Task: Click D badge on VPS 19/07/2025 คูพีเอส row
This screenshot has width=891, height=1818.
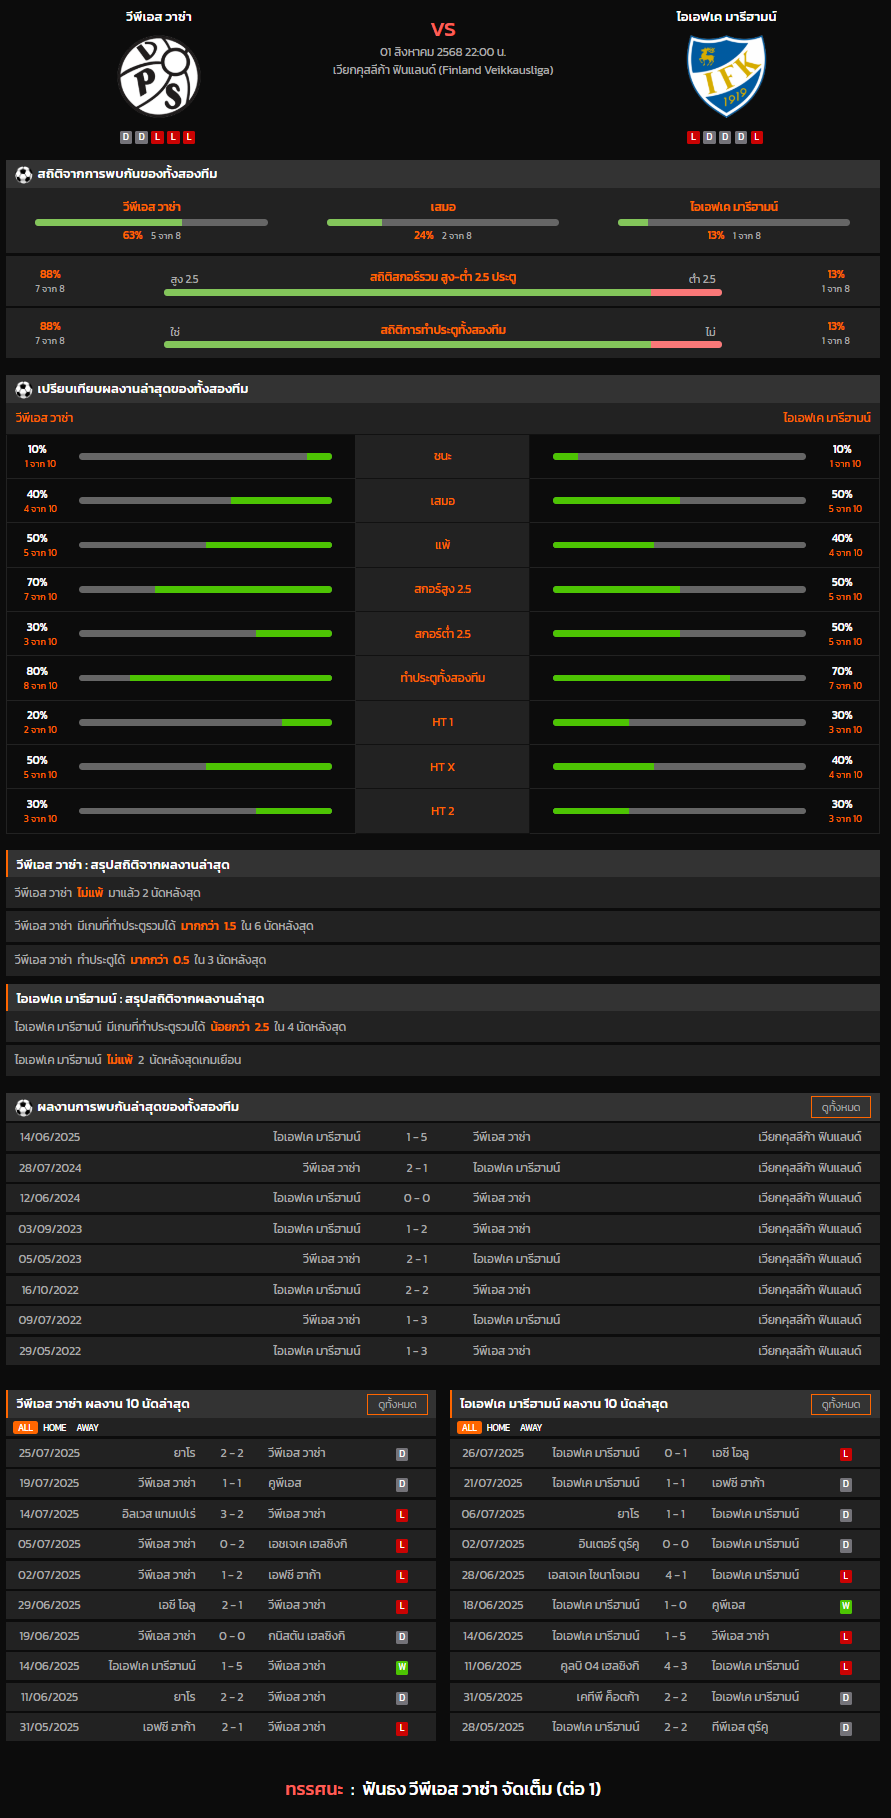Action: (x=402, y=1485)
